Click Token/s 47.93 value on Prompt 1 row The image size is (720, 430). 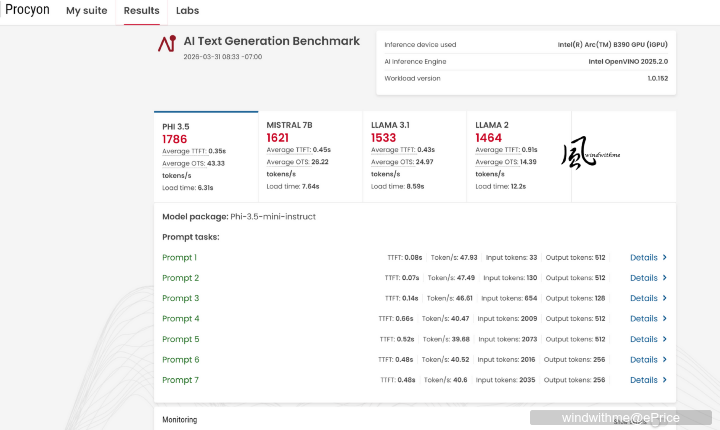click(454, 258)
